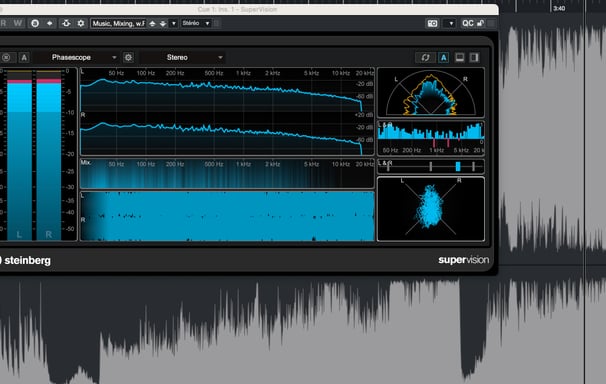
Task: Open the top toolbar Stereo routing dropdown
Action: pos(196,24)
